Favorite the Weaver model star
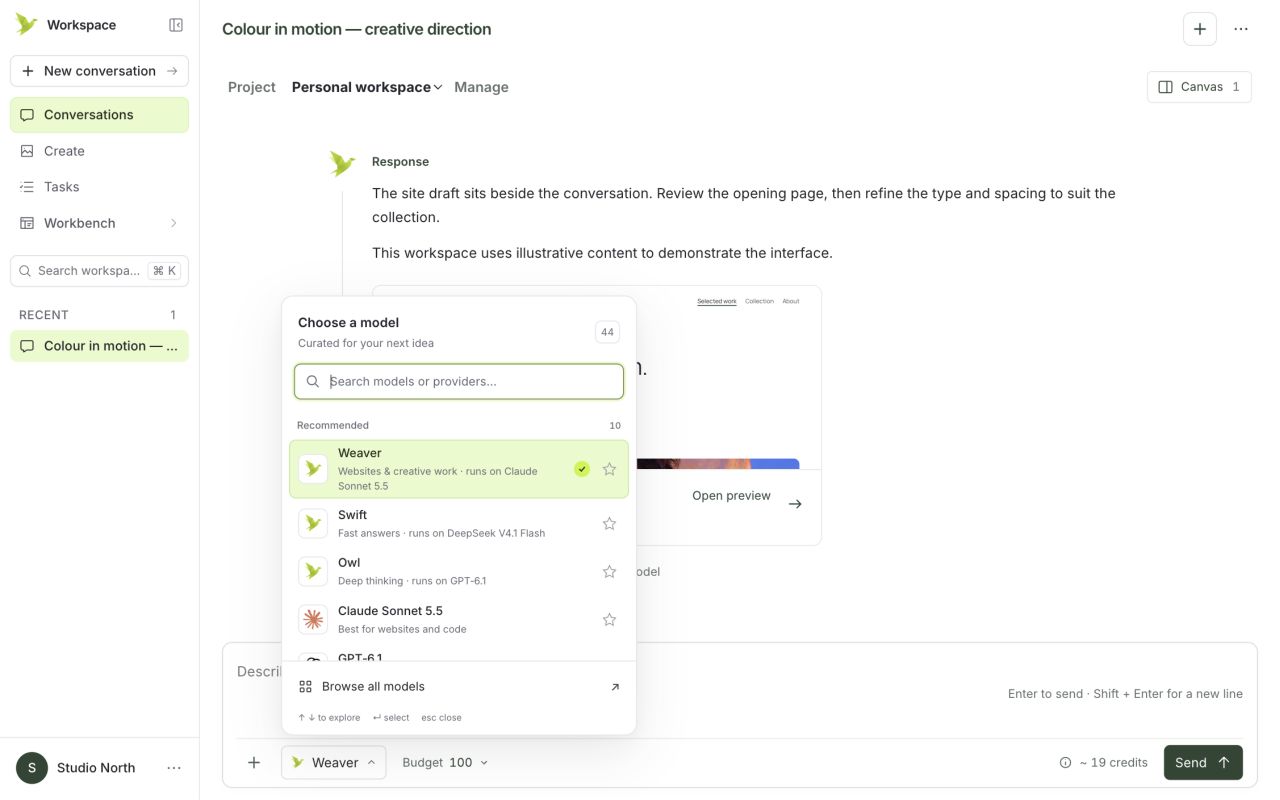Image resolution: width=1280 pixels, height=800 pixels. tap(609, 469)
